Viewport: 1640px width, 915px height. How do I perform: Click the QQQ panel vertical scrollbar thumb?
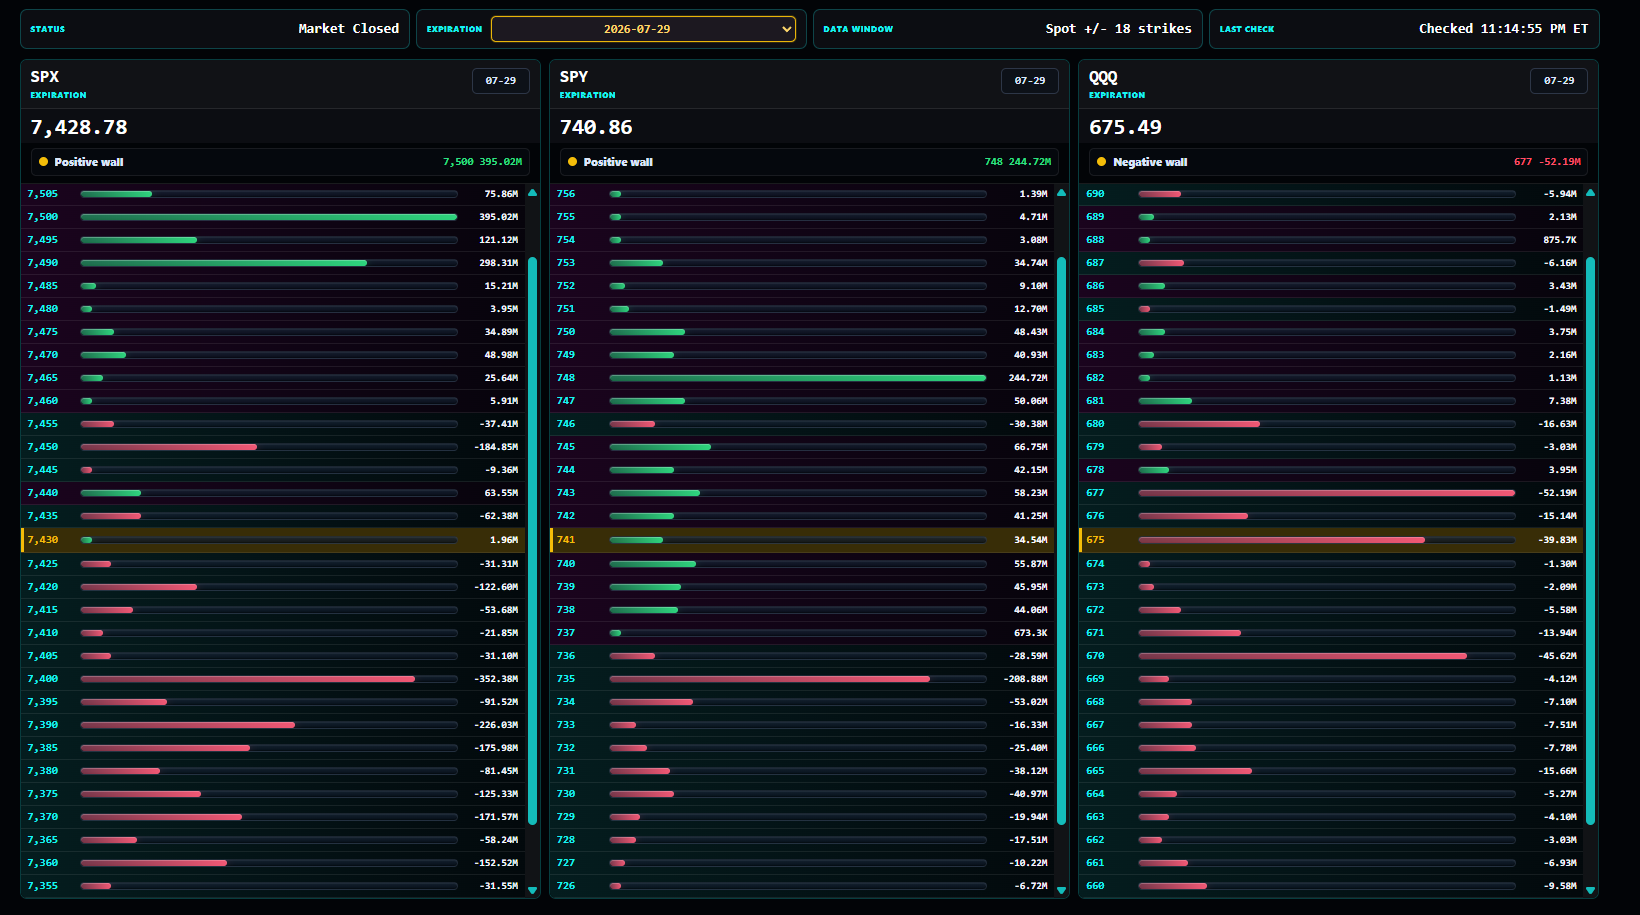1590,541
